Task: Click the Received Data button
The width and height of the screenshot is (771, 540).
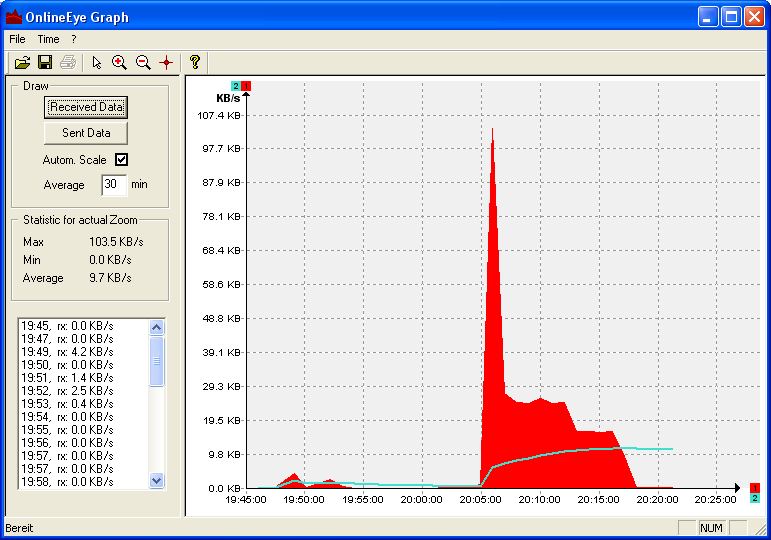Action: 86,107
